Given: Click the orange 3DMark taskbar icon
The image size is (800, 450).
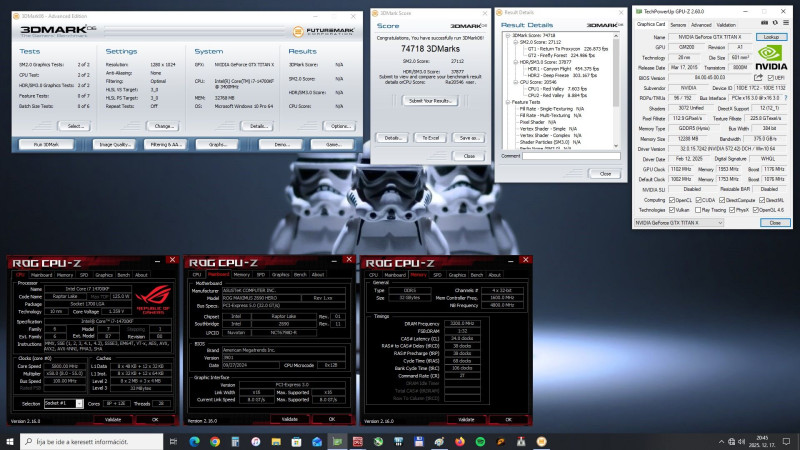Looking at the screenshot, I should [541, 441].
